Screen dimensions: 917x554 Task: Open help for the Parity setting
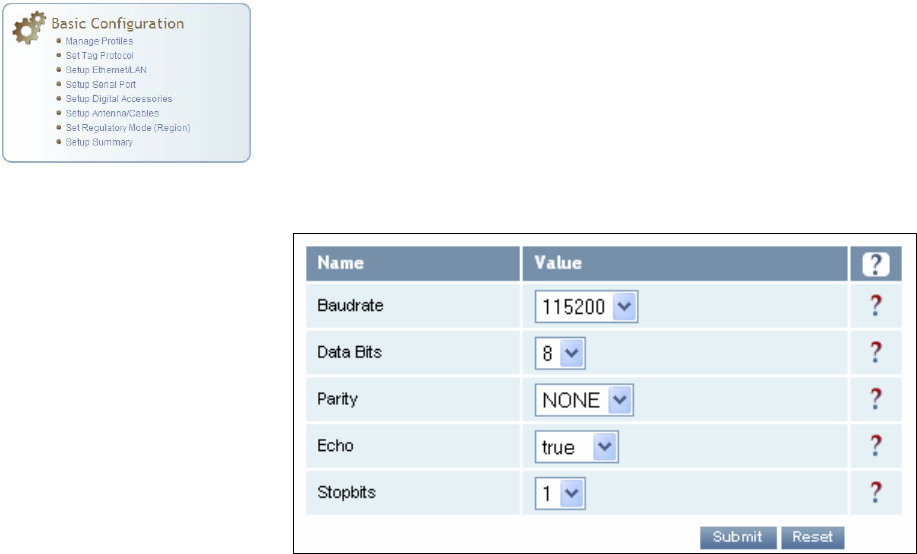tap(876, 399)
